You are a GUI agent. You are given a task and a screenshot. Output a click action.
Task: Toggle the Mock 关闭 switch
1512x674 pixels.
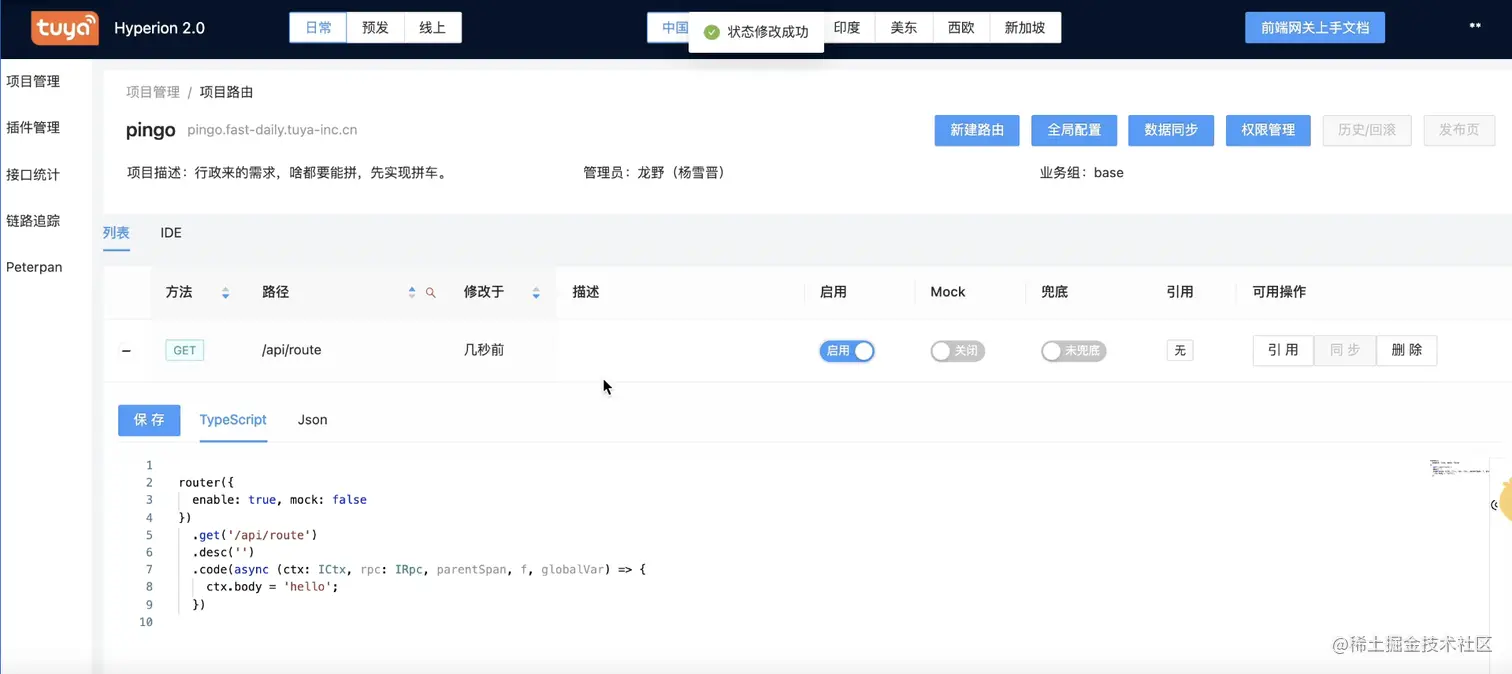click(x=957, y=351)
